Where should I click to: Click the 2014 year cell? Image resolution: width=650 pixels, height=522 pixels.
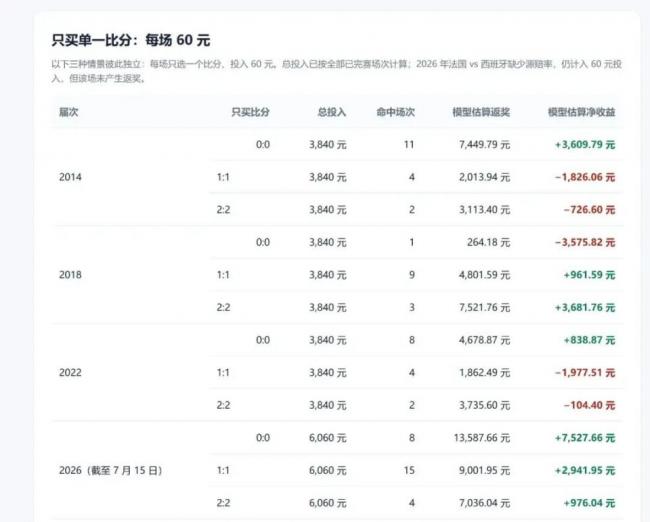[x=70, y=177]
